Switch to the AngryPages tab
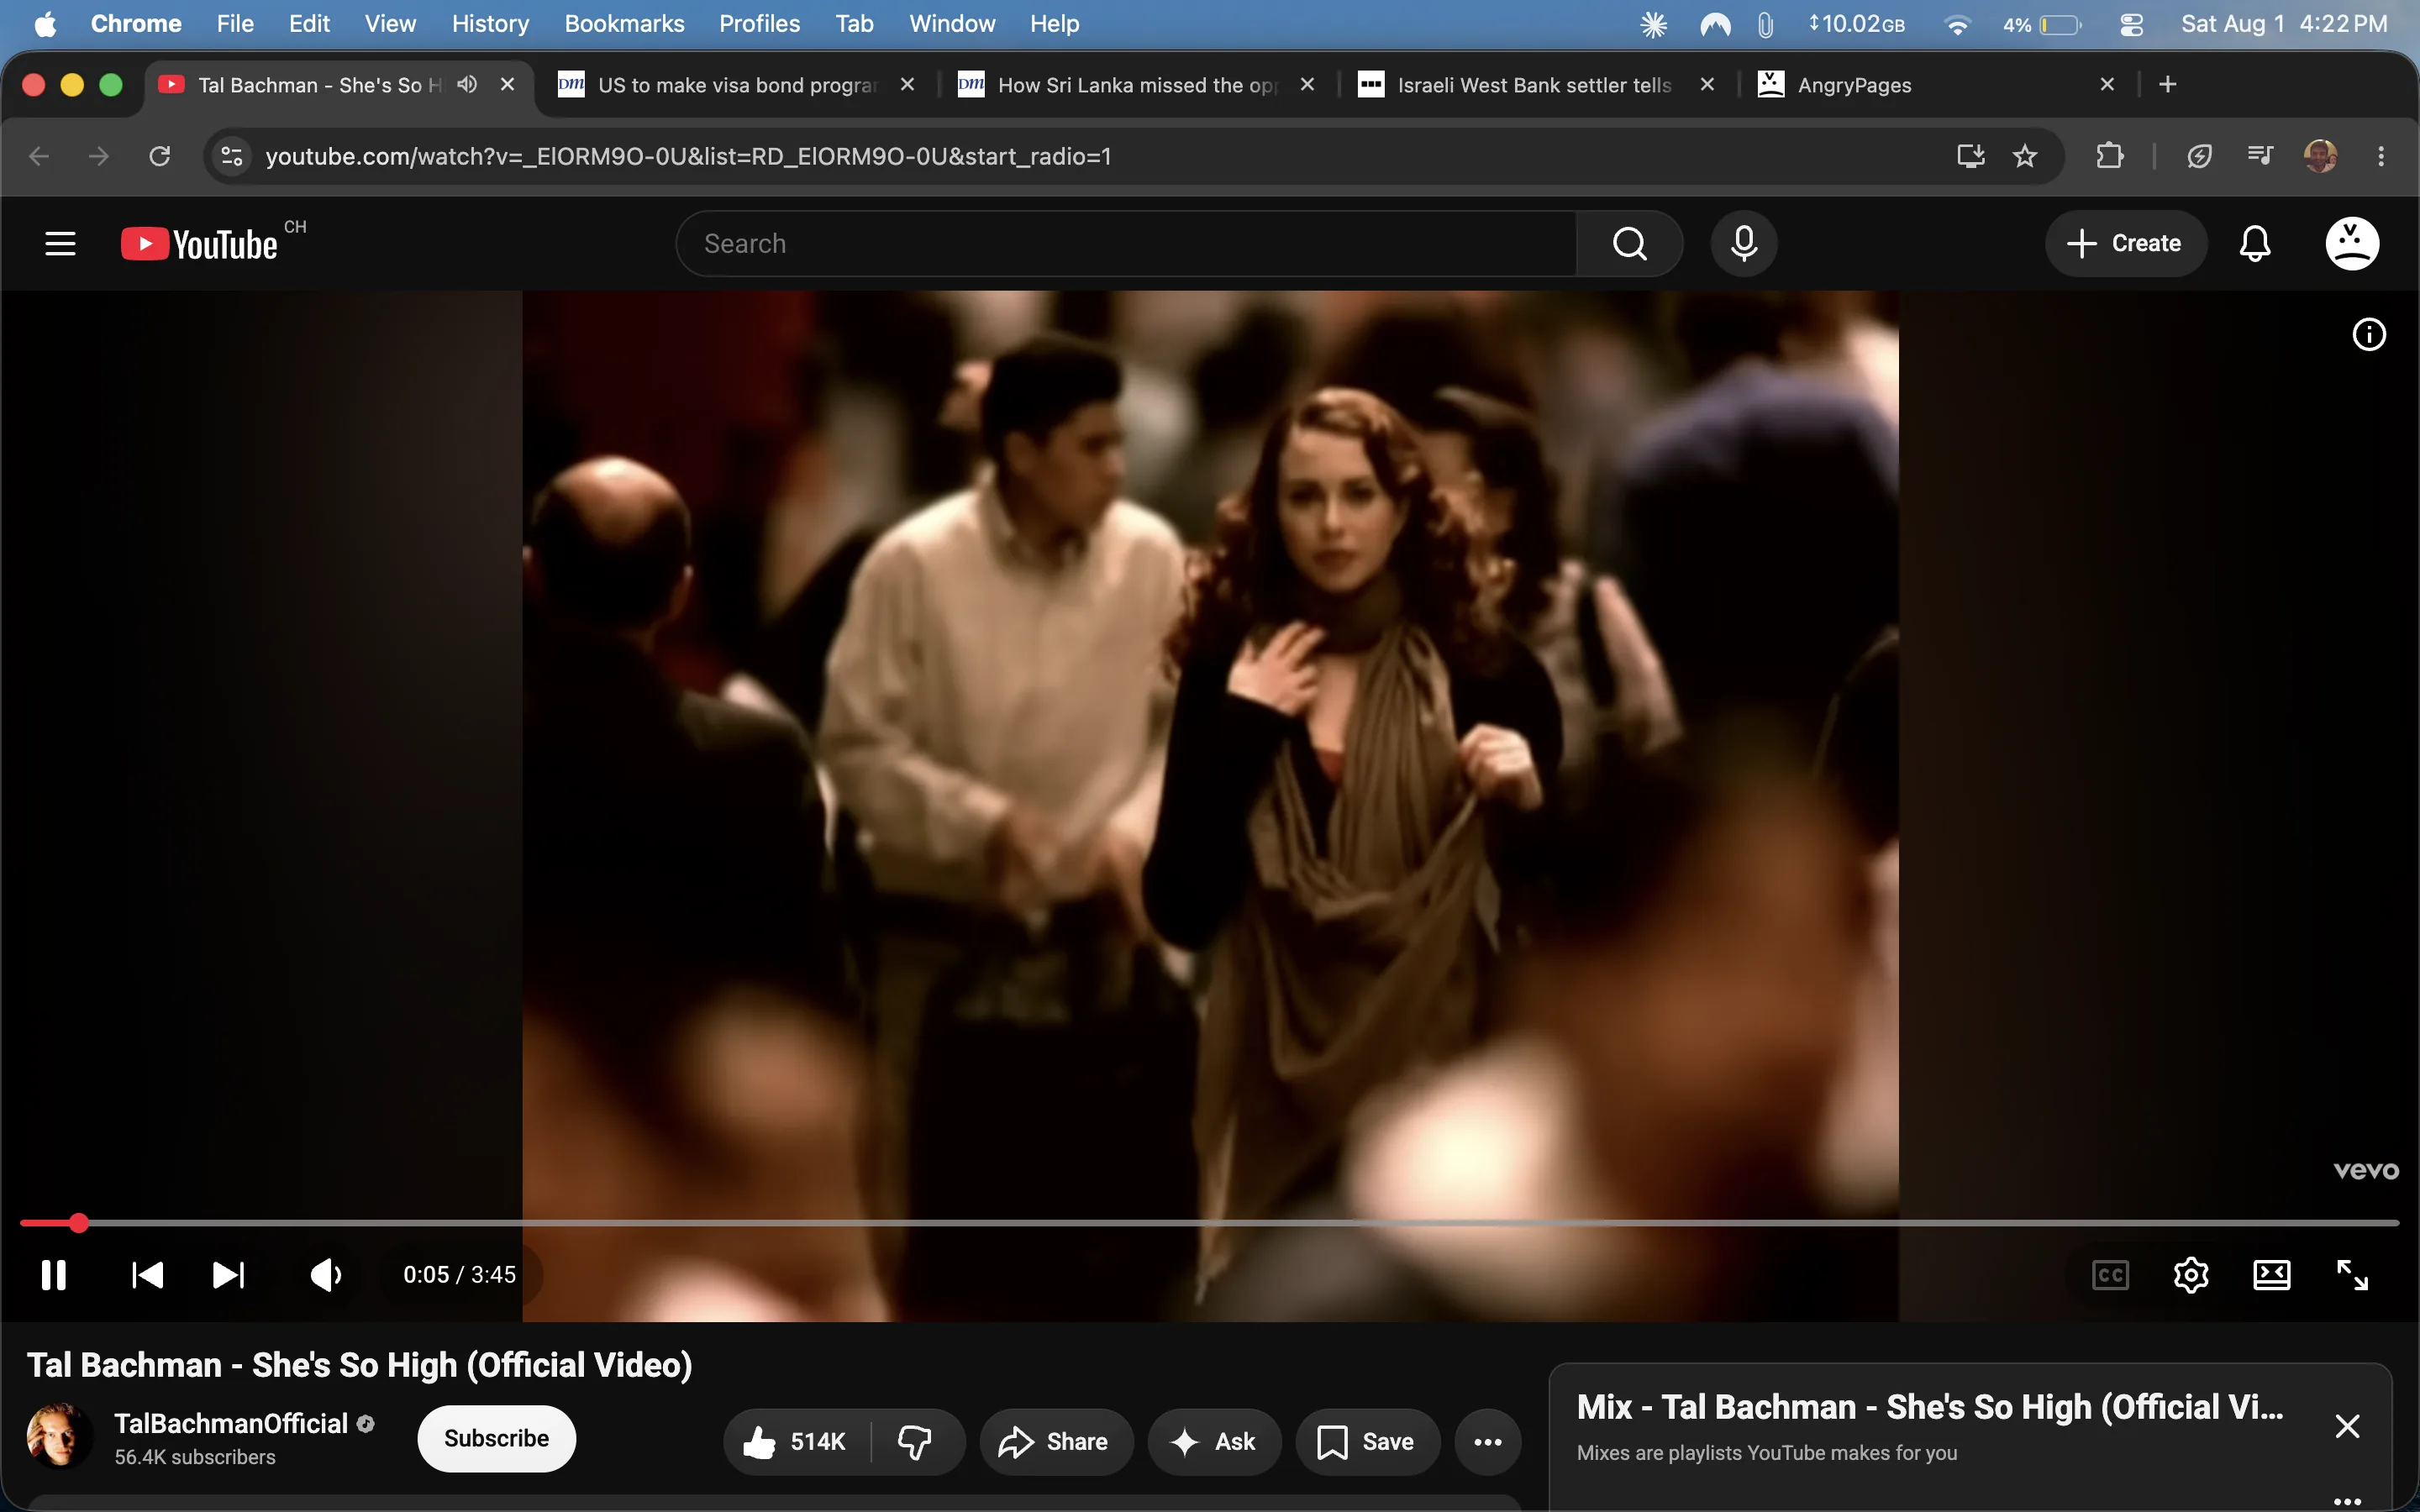The height and width of the screenshot is (1512, 2420). point(1936,85)
